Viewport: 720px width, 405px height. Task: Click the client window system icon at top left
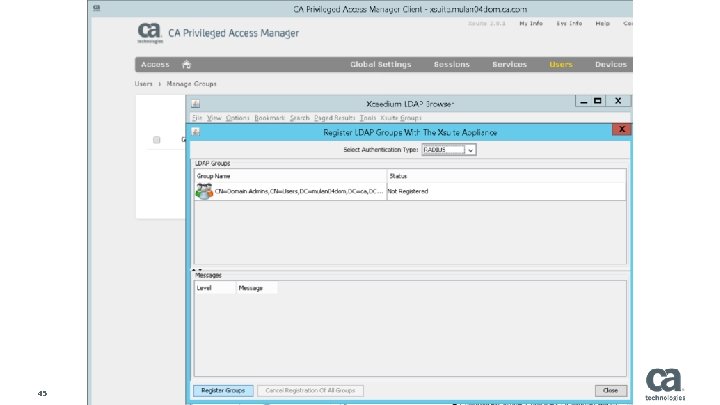point(96,8)
